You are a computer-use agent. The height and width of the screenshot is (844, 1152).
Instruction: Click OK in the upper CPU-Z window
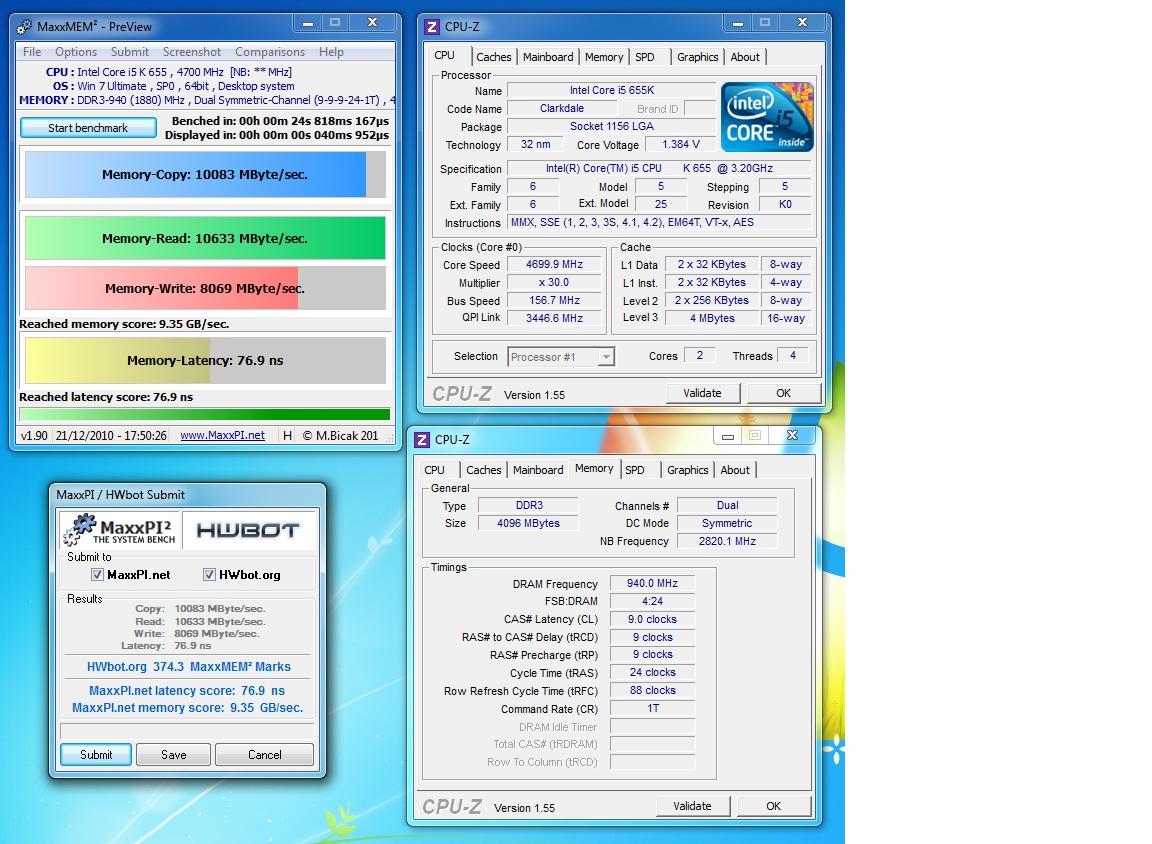click(783, 393)
